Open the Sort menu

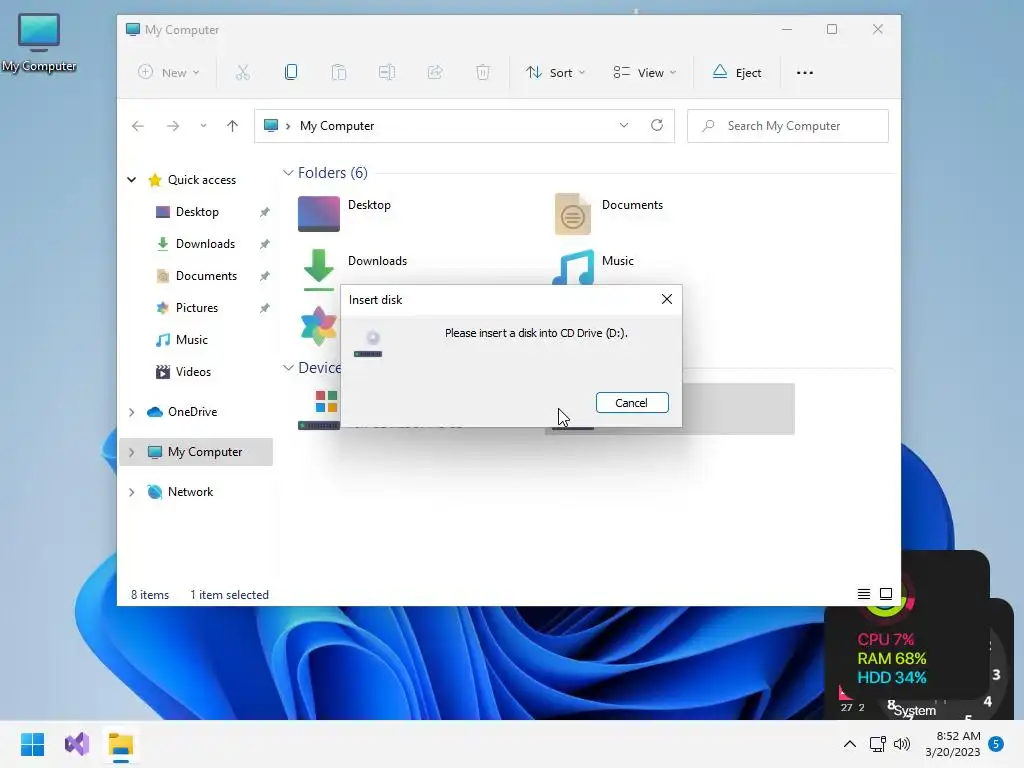coord(556,72)
